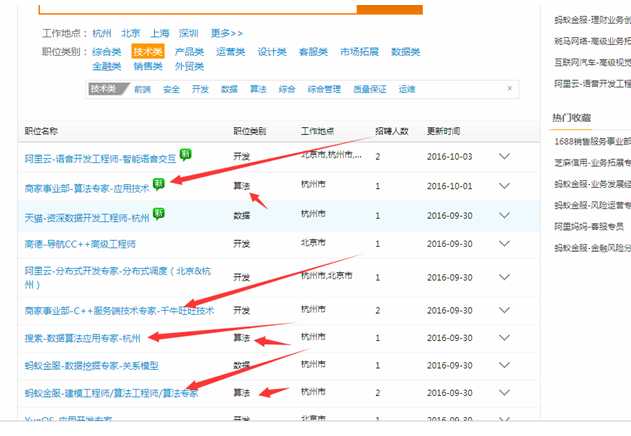The height and width of the screenshot is (436, 631).
Task: Select the 综合类 job category
Action: (x=107, y=52)
